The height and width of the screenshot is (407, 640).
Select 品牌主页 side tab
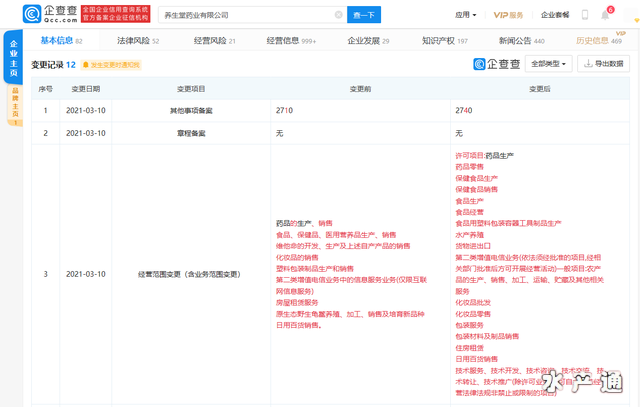coord(15,106)
